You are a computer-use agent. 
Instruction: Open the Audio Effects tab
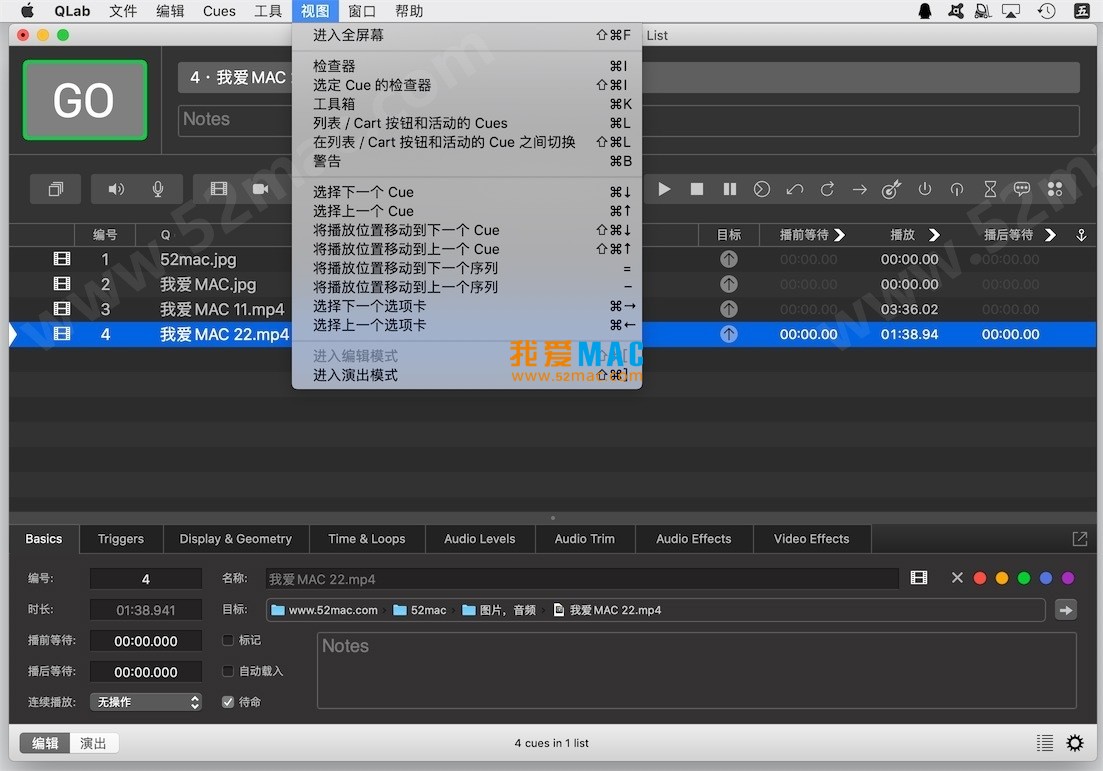click(x=694, y=539)
